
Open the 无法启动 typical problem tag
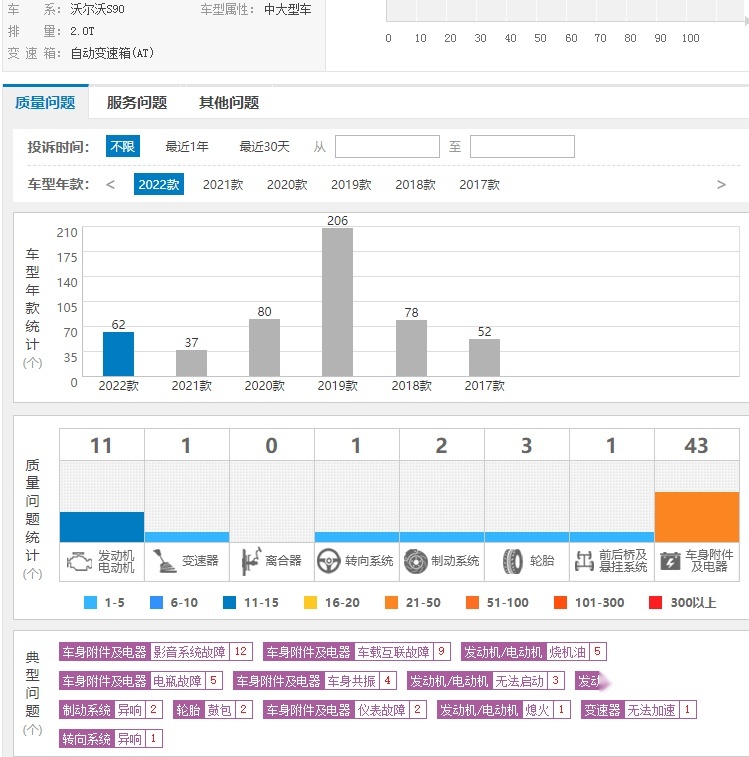pos(486,681)
